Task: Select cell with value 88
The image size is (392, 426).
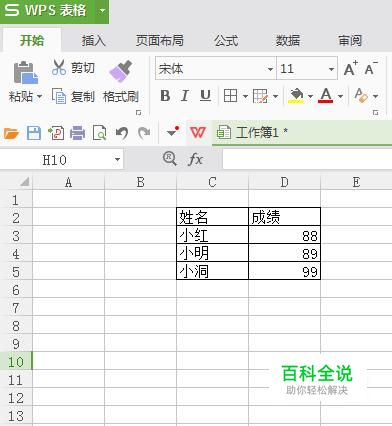Action: 284,235
